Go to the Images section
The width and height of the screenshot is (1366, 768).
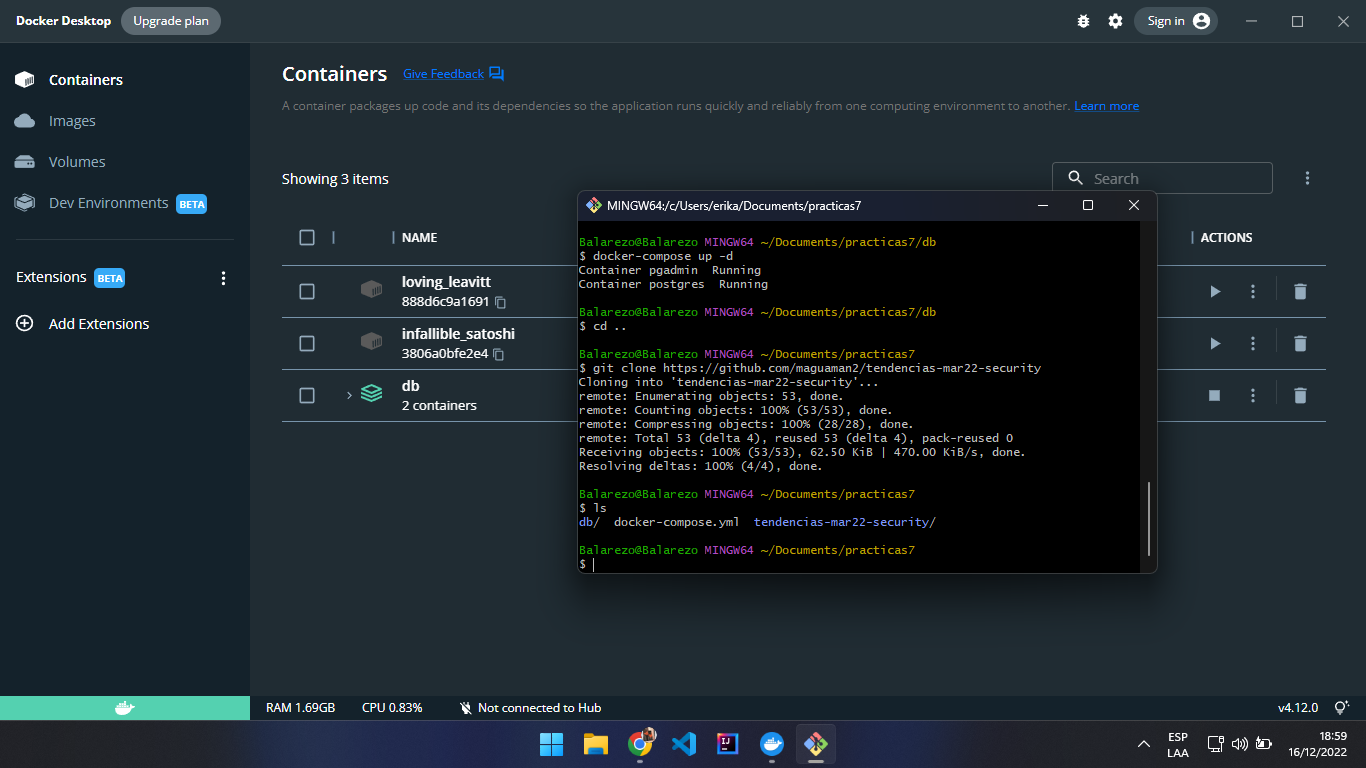[71, 120]
